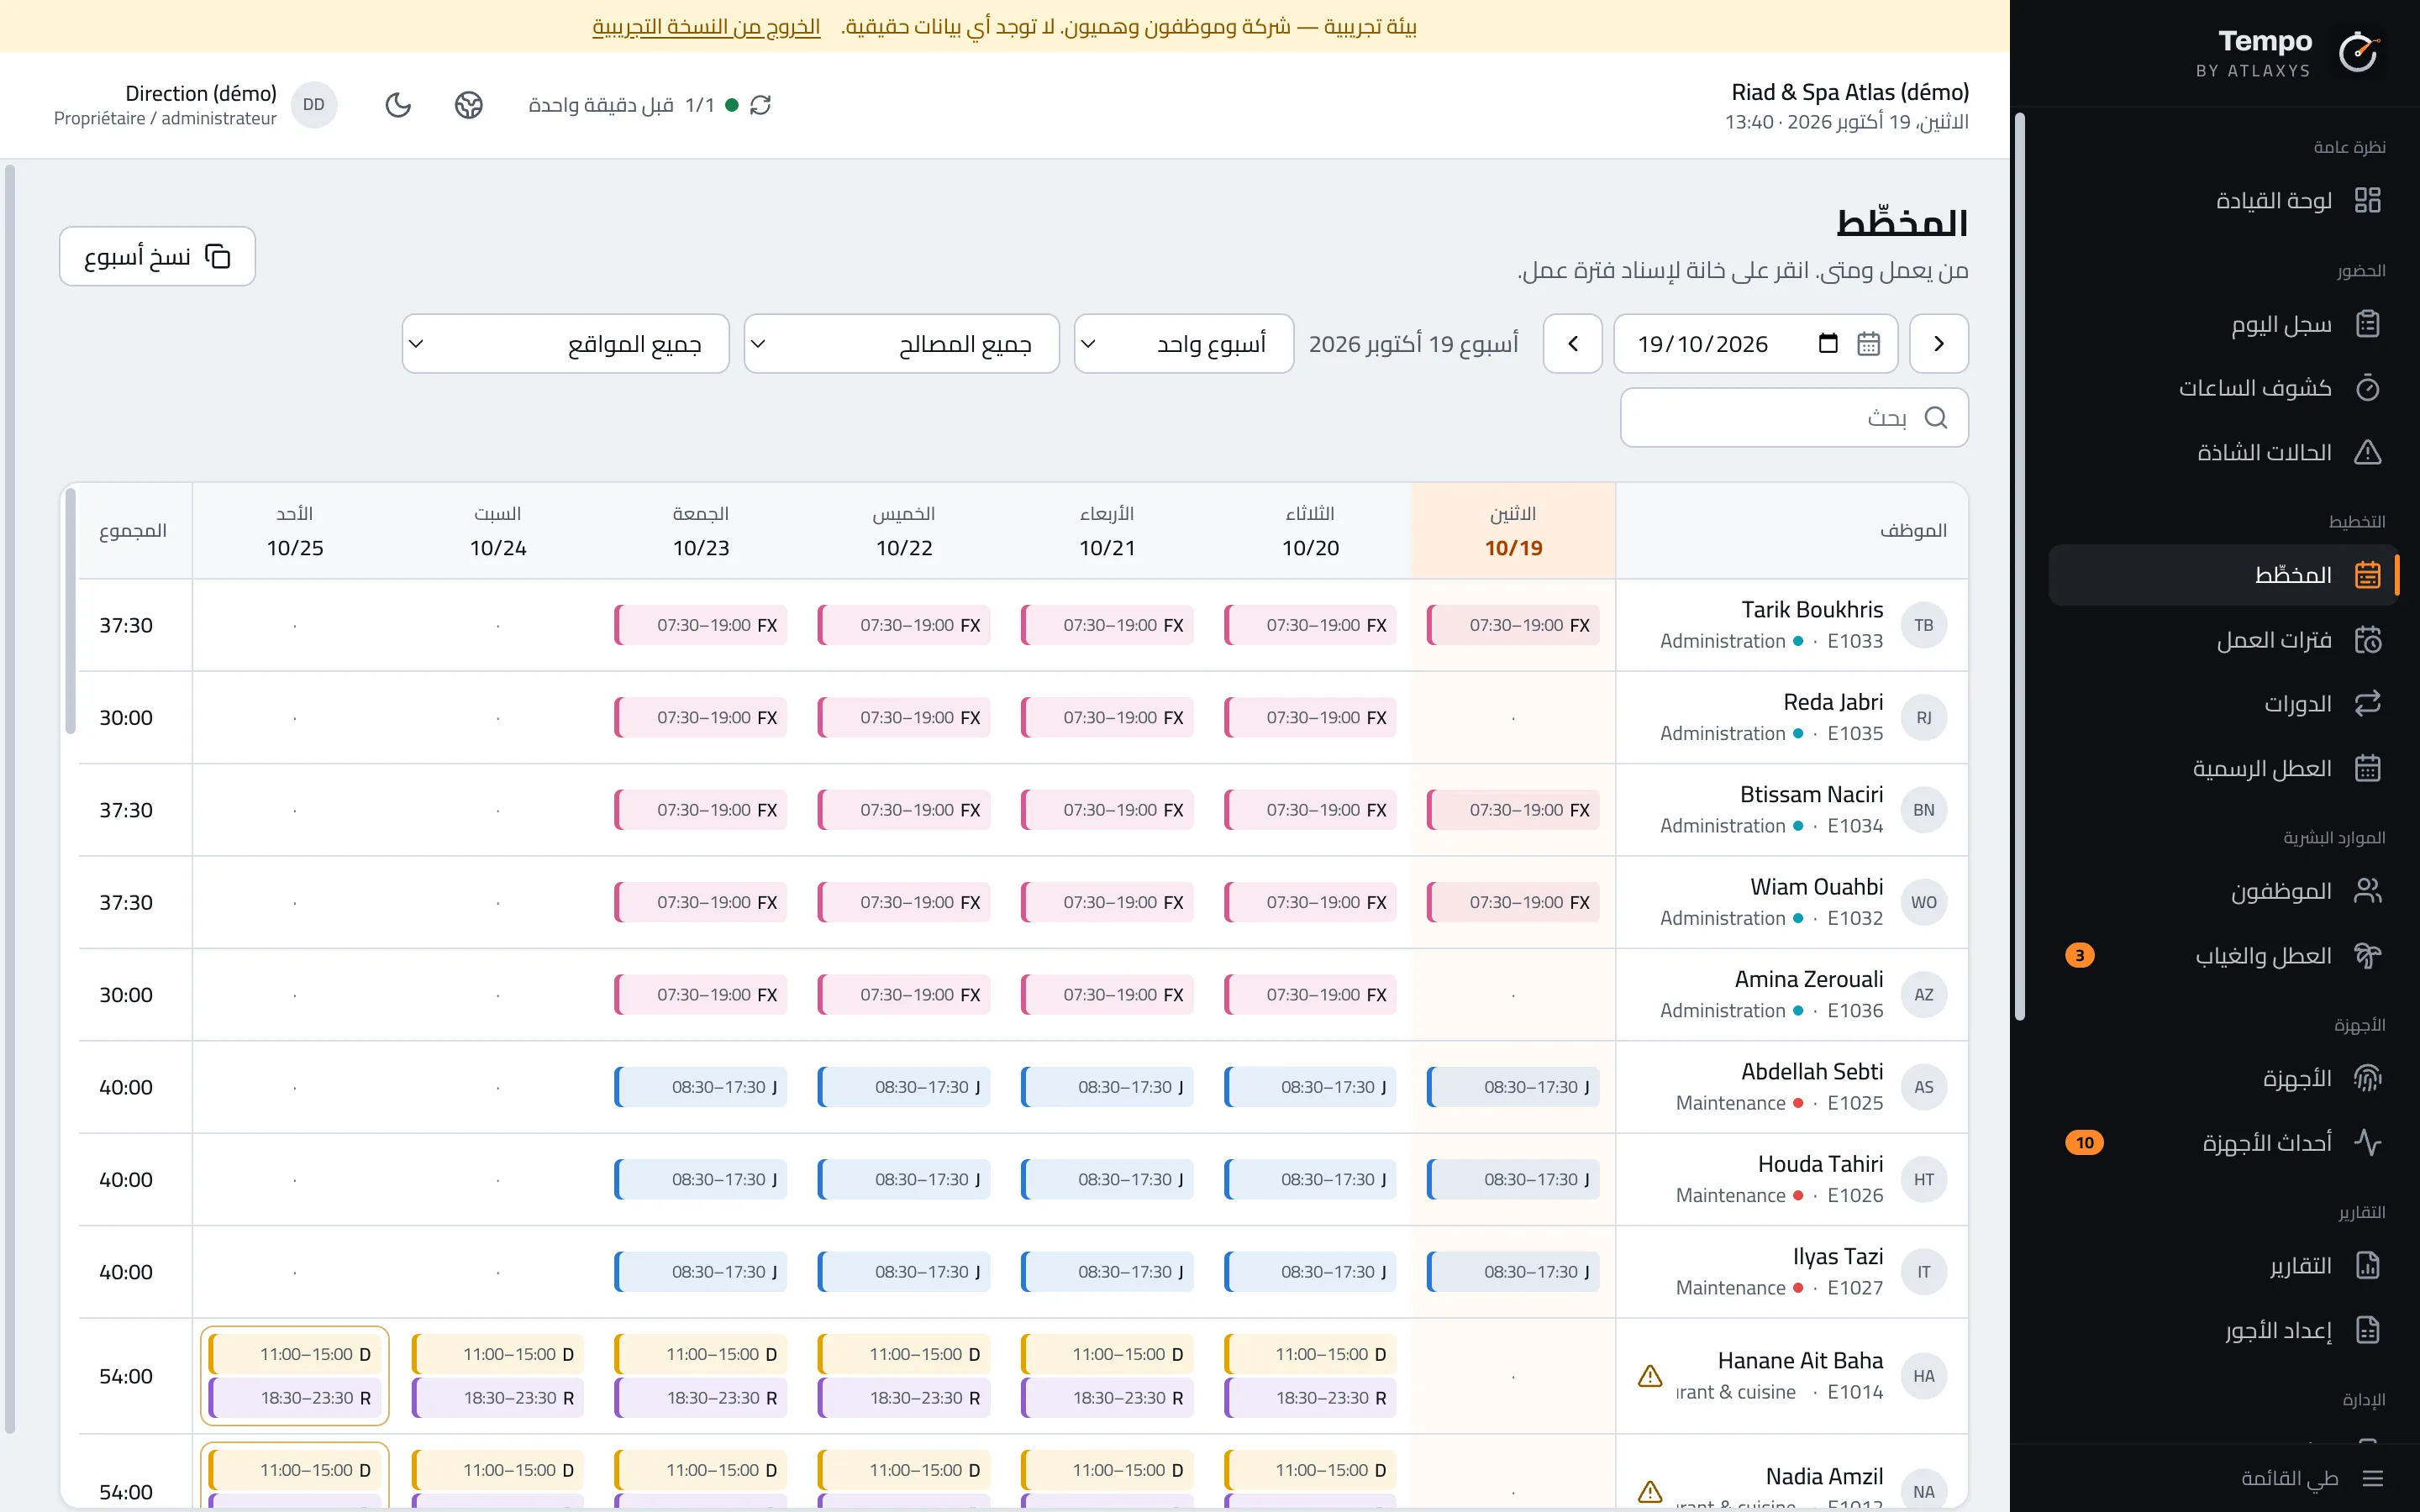Follow the الخروج من النسخة التجريبية link

click(x=706, y=26)
